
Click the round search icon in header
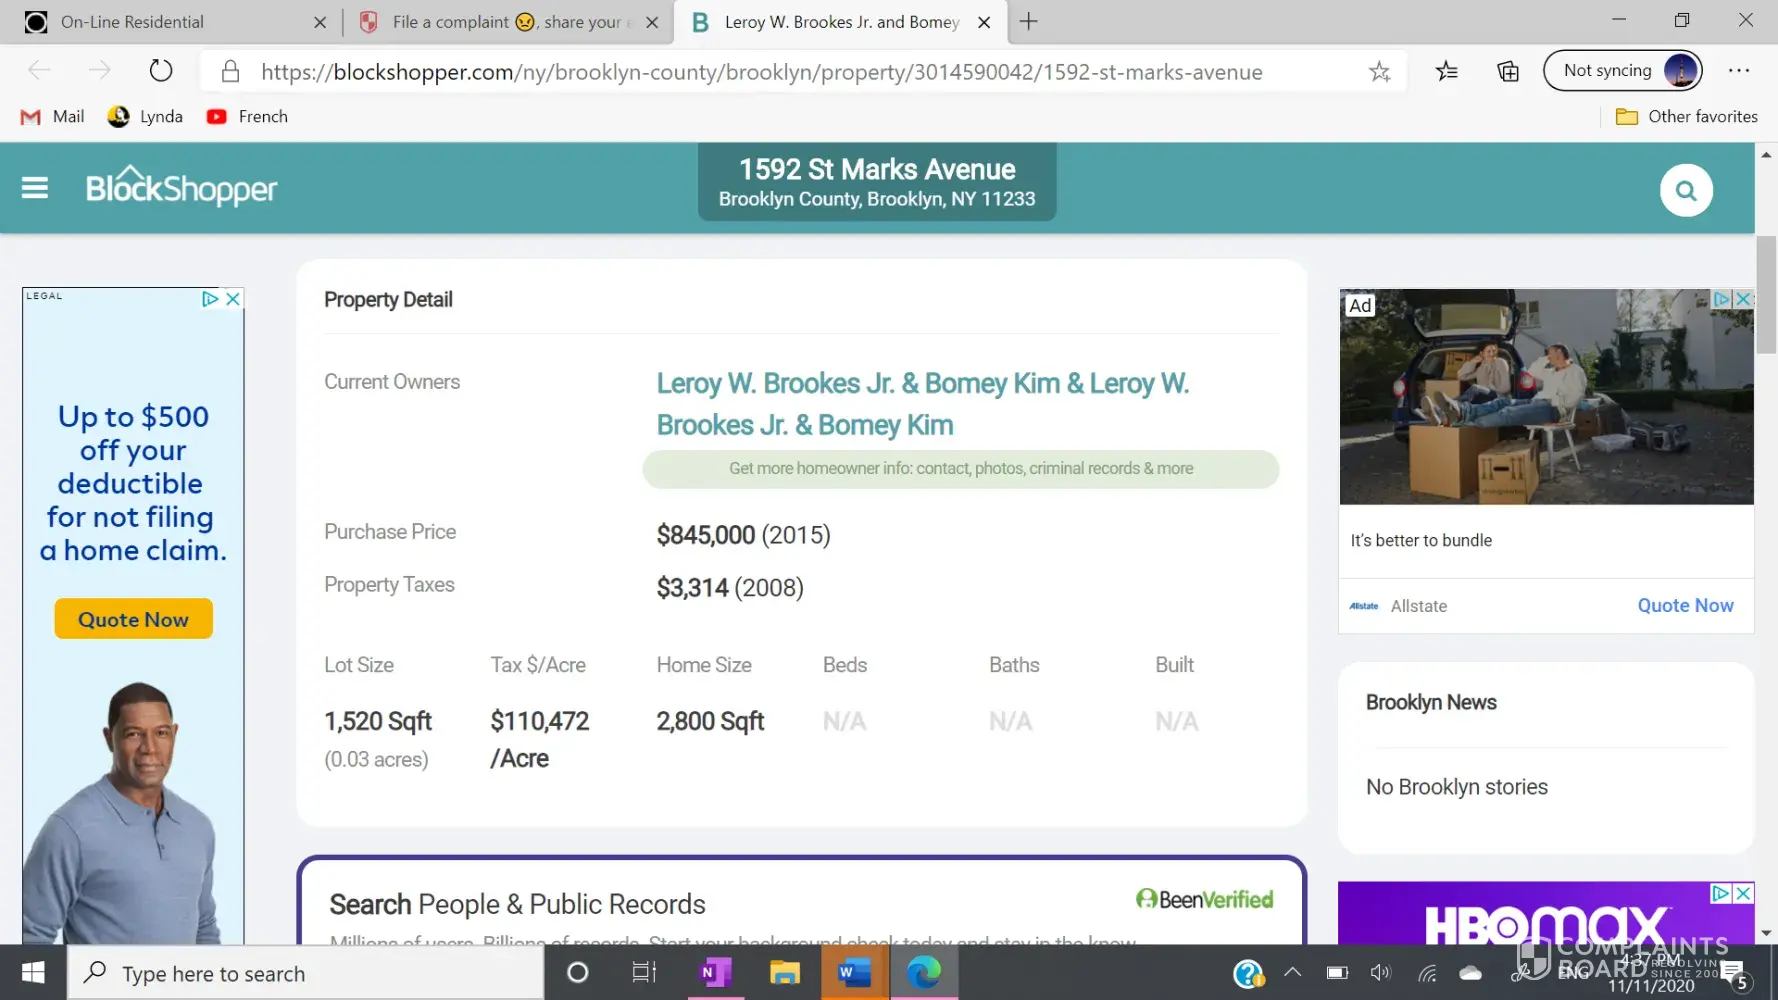(1686, 190)
